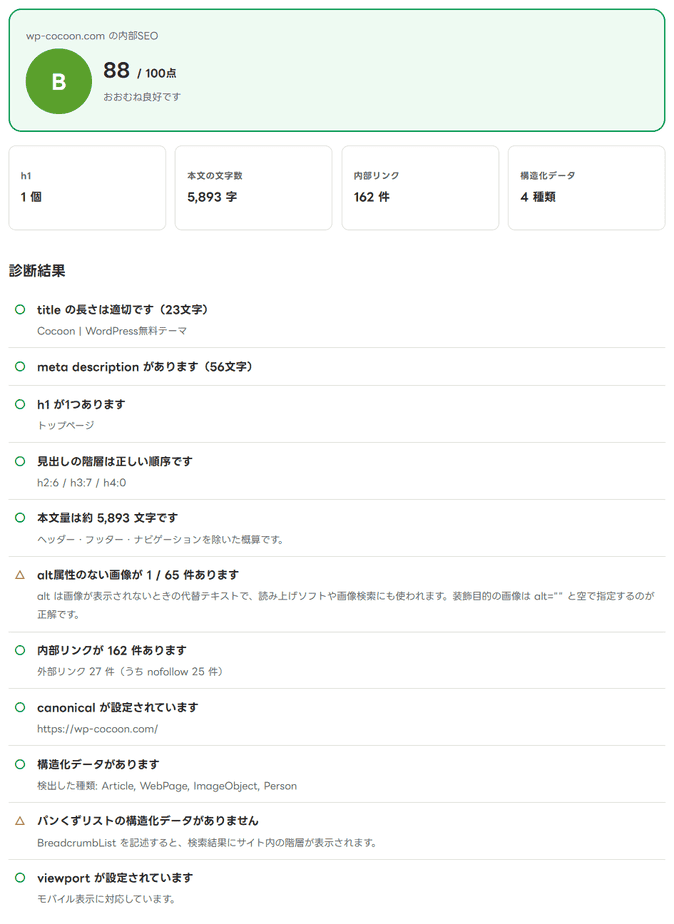Click the BreadcrumbList recommendation text
The width and height of the screenshot is (674, 924).
pyautogui.click(x=207, y=843)
